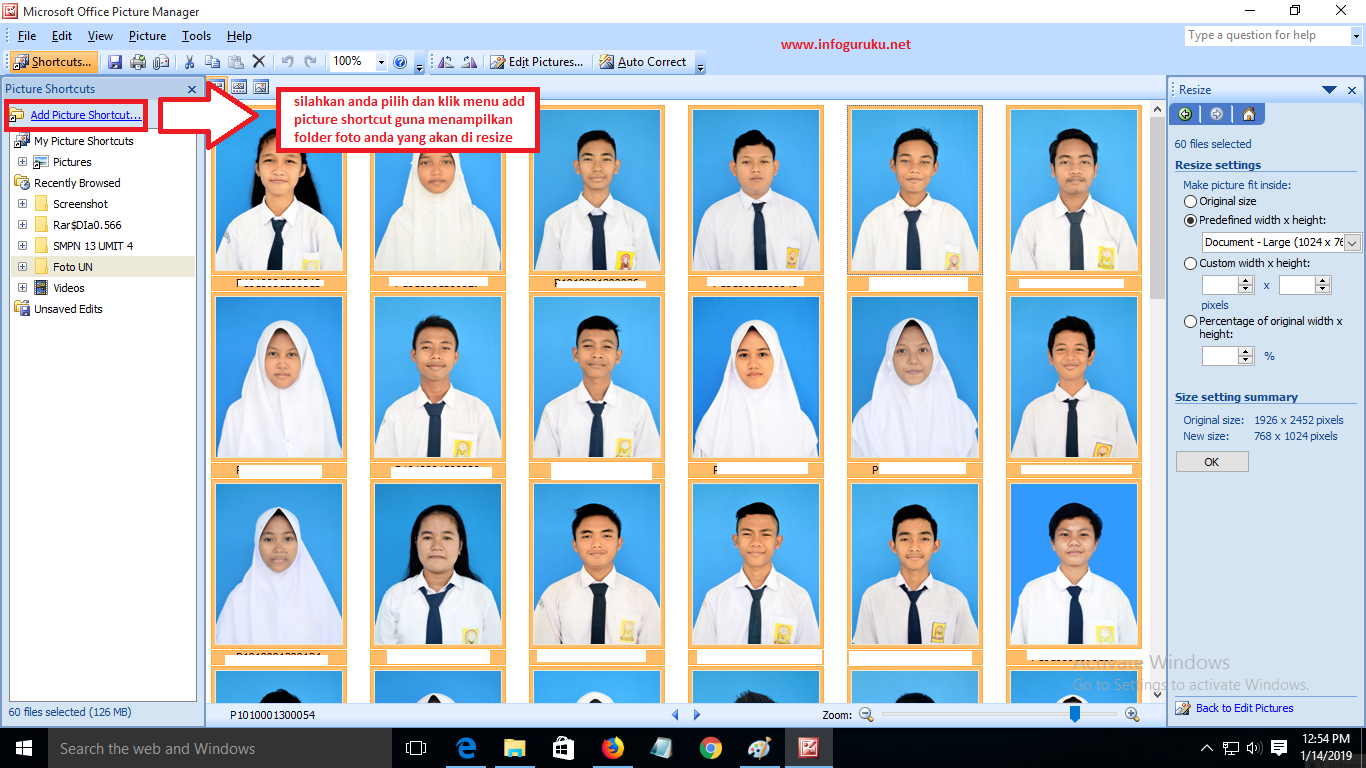Open Help via blue question icon
1366x768 pixels.
tap(400, 62)
